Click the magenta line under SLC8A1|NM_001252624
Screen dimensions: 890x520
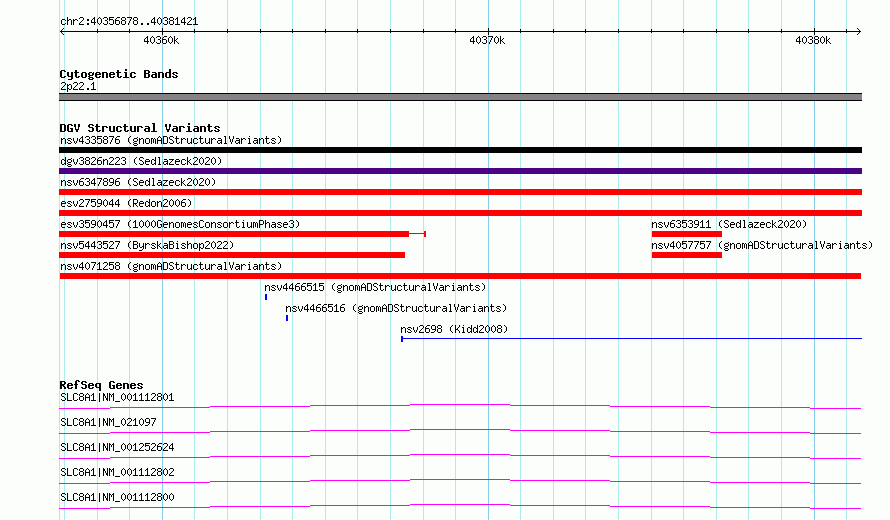460,456
